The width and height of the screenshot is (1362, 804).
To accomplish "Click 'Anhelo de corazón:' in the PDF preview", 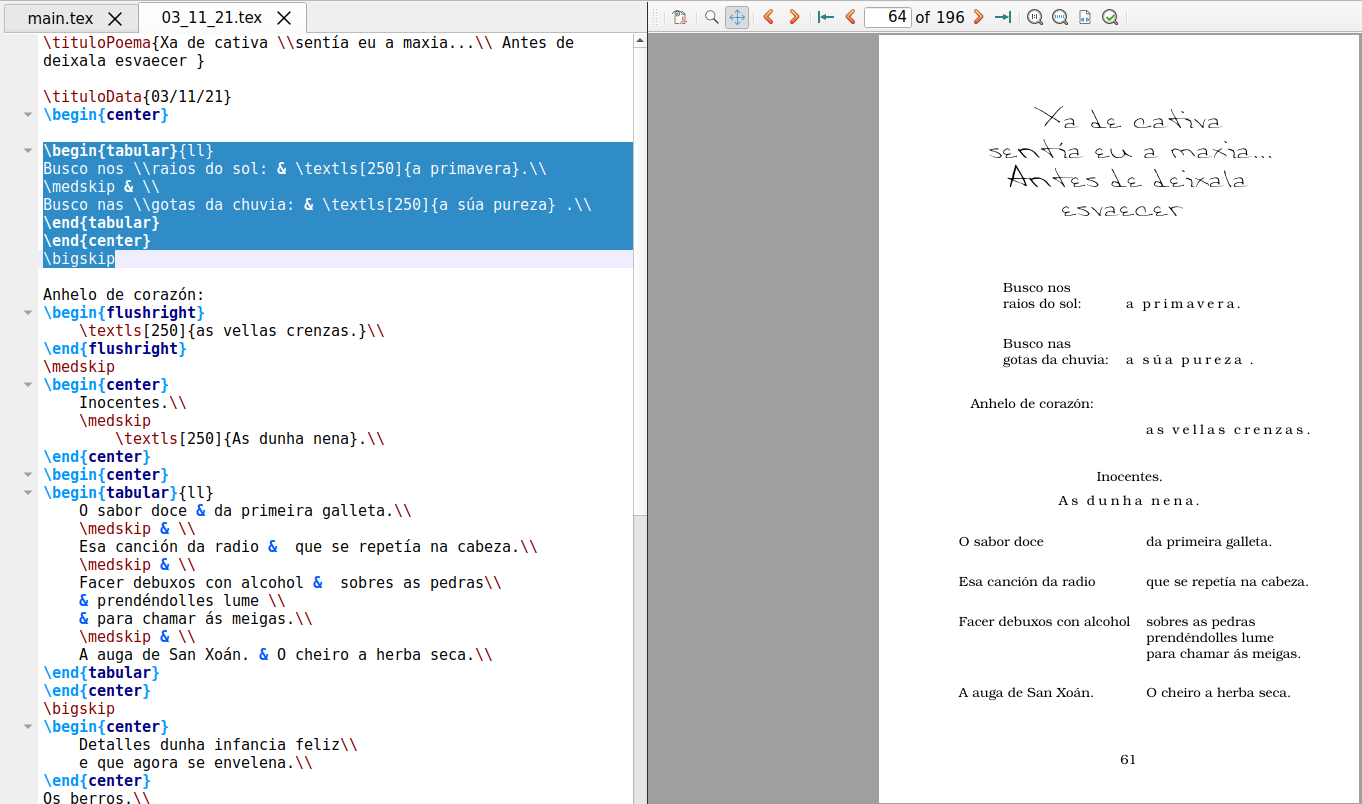I will 1032,404.
